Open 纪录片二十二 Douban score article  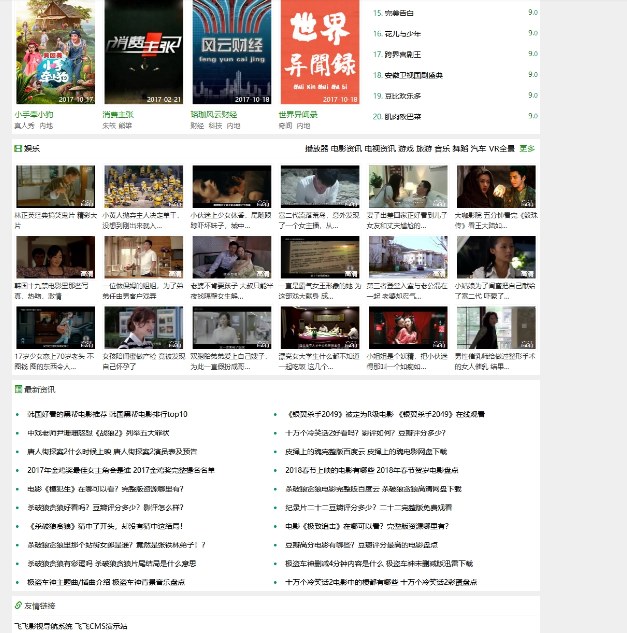tap(369, 507)
